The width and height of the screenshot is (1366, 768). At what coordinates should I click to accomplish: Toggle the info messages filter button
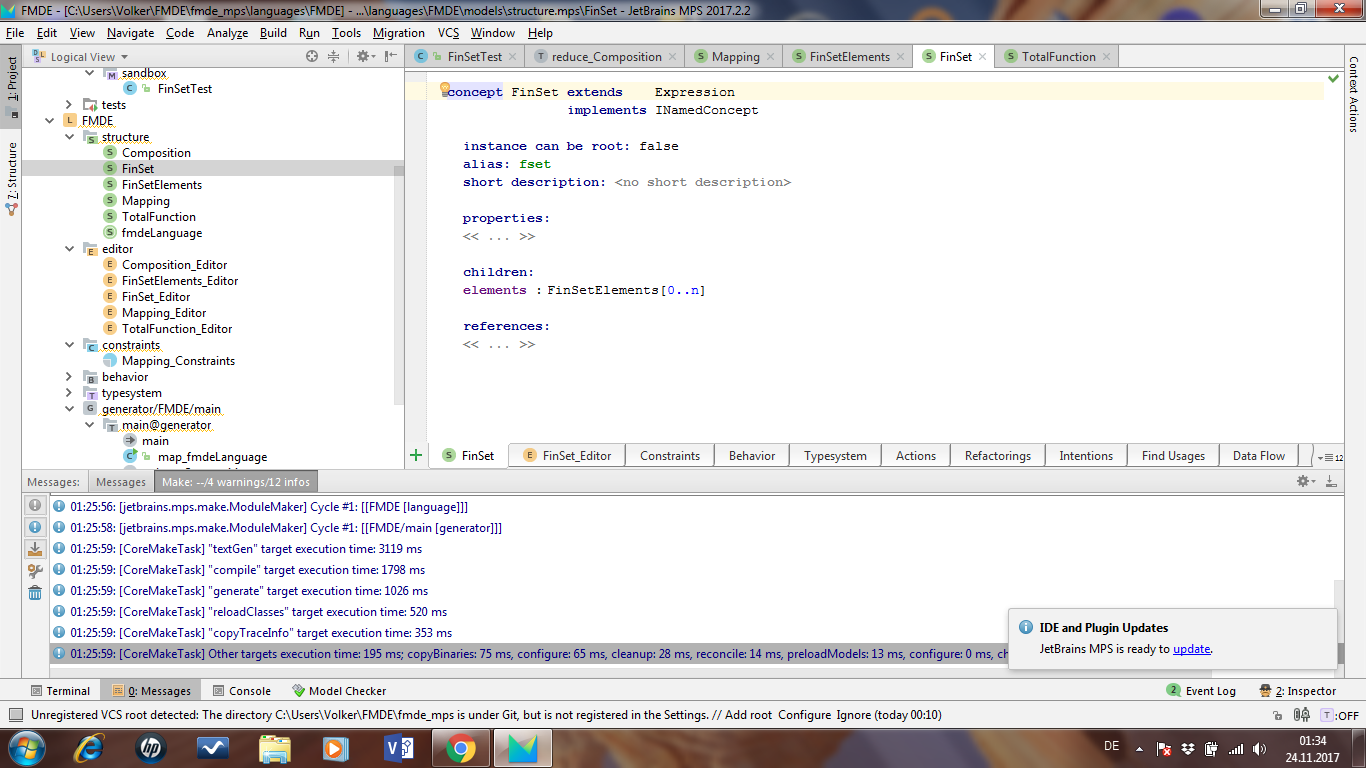[x=35, y=527]
